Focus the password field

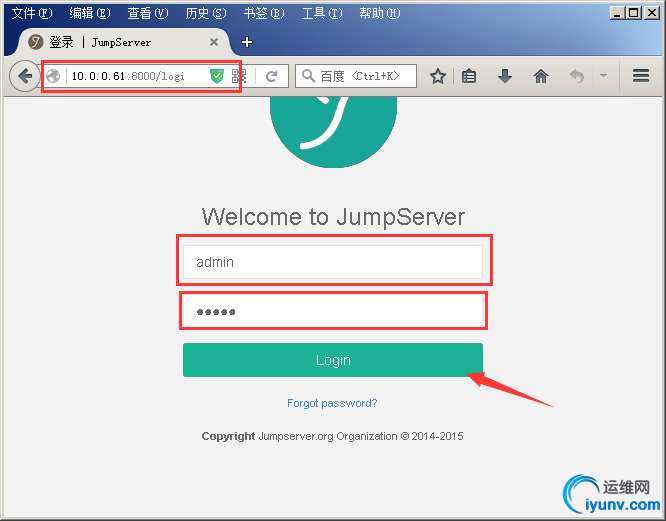tap(333, 311)
